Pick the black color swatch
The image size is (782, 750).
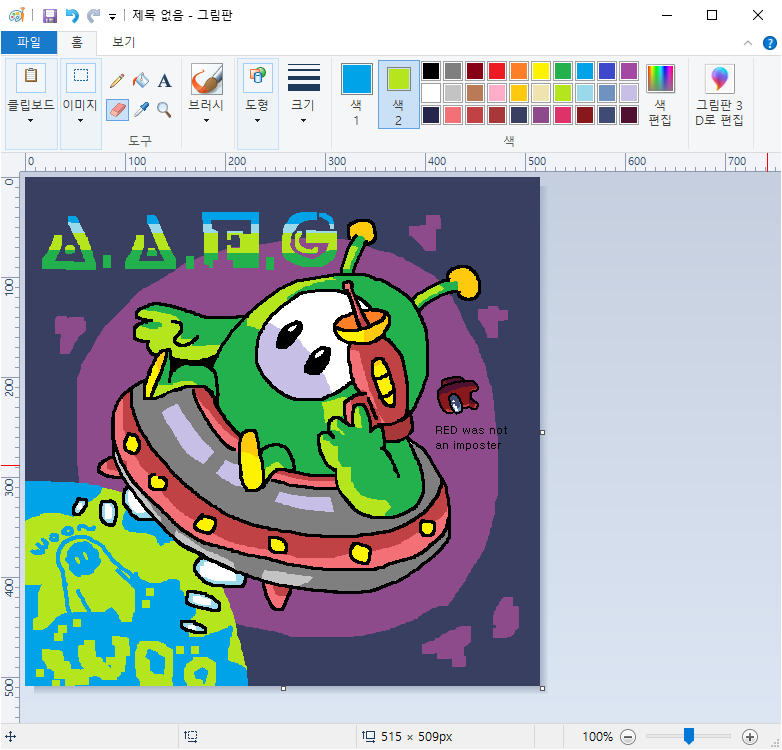click(x=431, y=71)
